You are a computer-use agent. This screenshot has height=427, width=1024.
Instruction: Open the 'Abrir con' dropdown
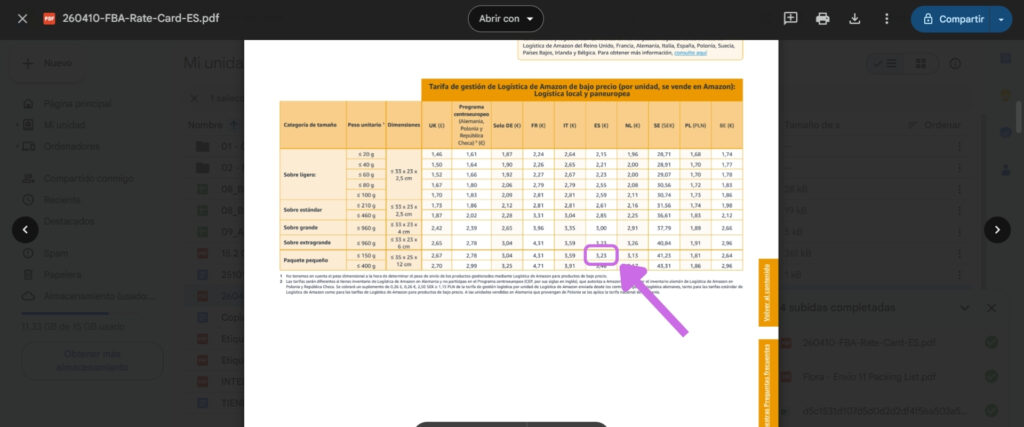[x=505, y=19]
